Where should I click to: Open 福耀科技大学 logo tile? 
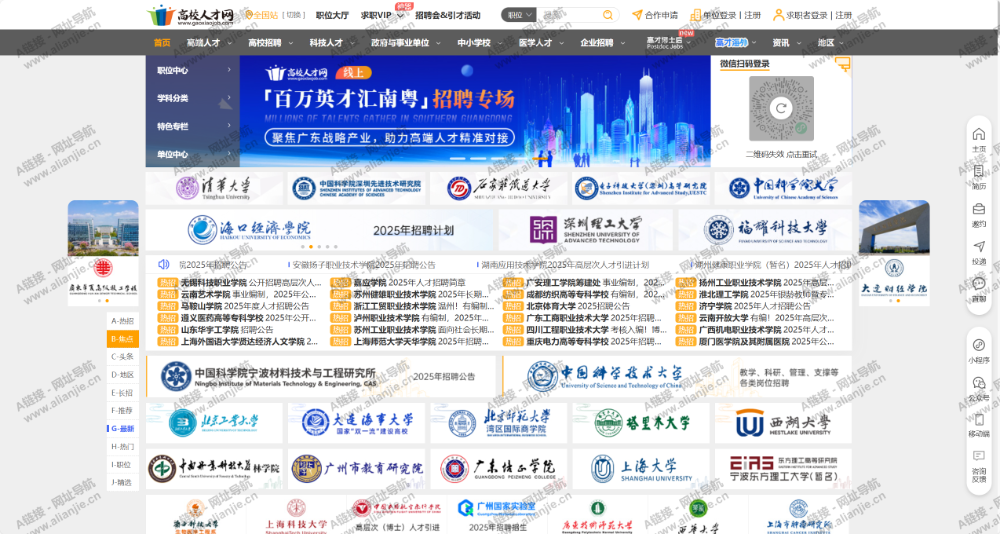click(765, 230)
